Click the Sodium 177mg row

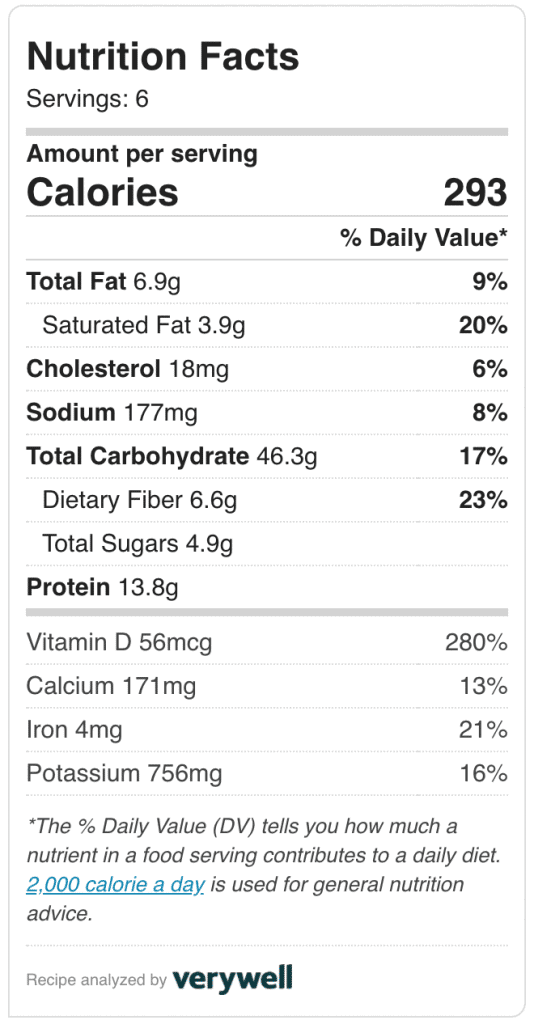267,413
